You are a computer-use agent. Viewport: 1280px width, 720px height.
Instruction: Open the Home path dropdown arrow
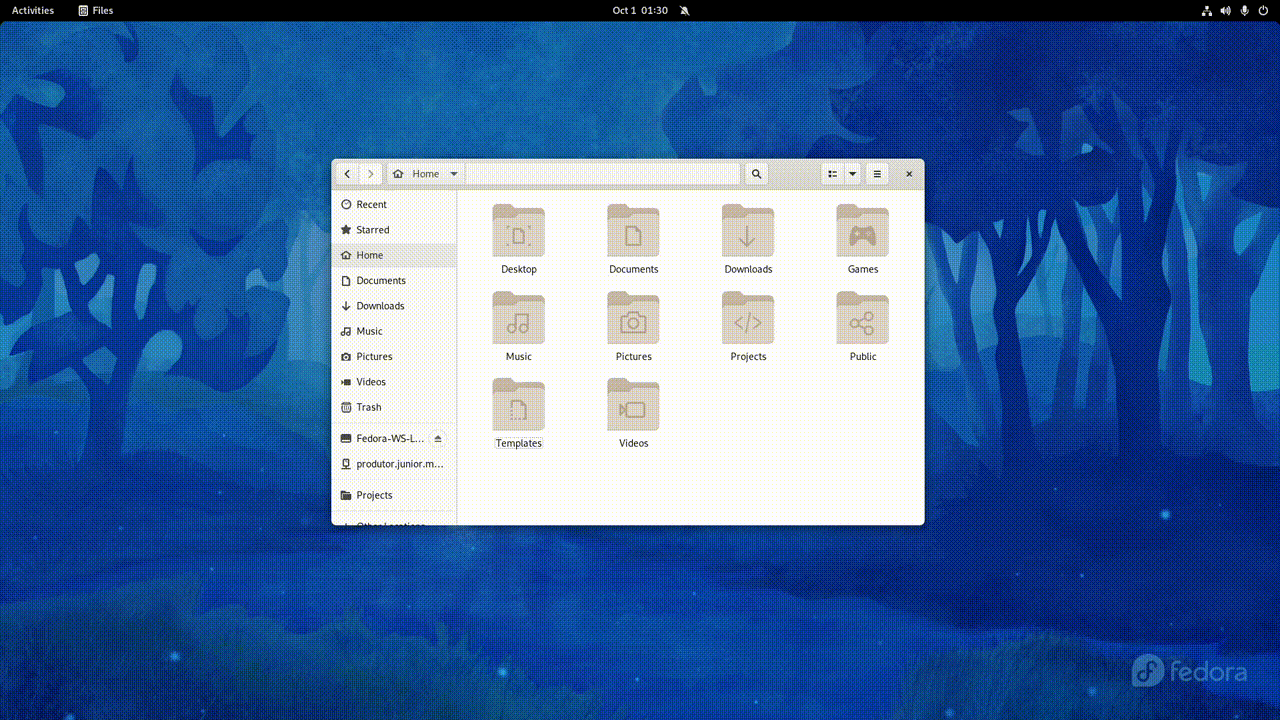tap(453, 174)
